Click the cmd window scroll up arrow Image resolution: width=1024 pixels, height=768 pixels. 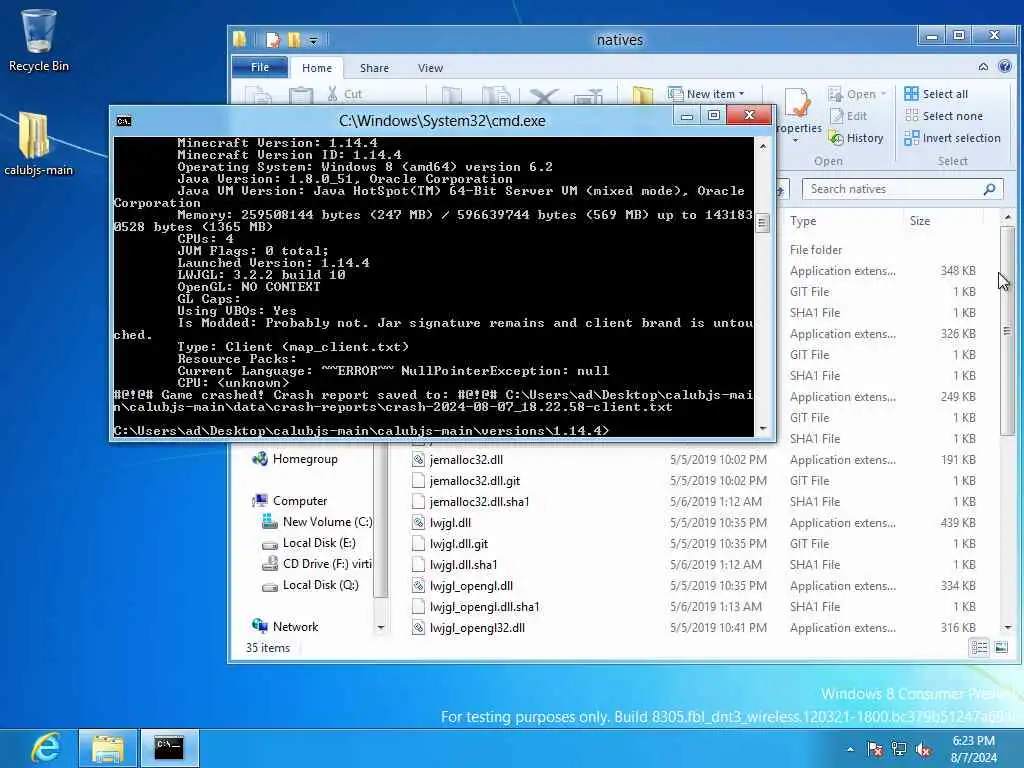click(762, 146)
